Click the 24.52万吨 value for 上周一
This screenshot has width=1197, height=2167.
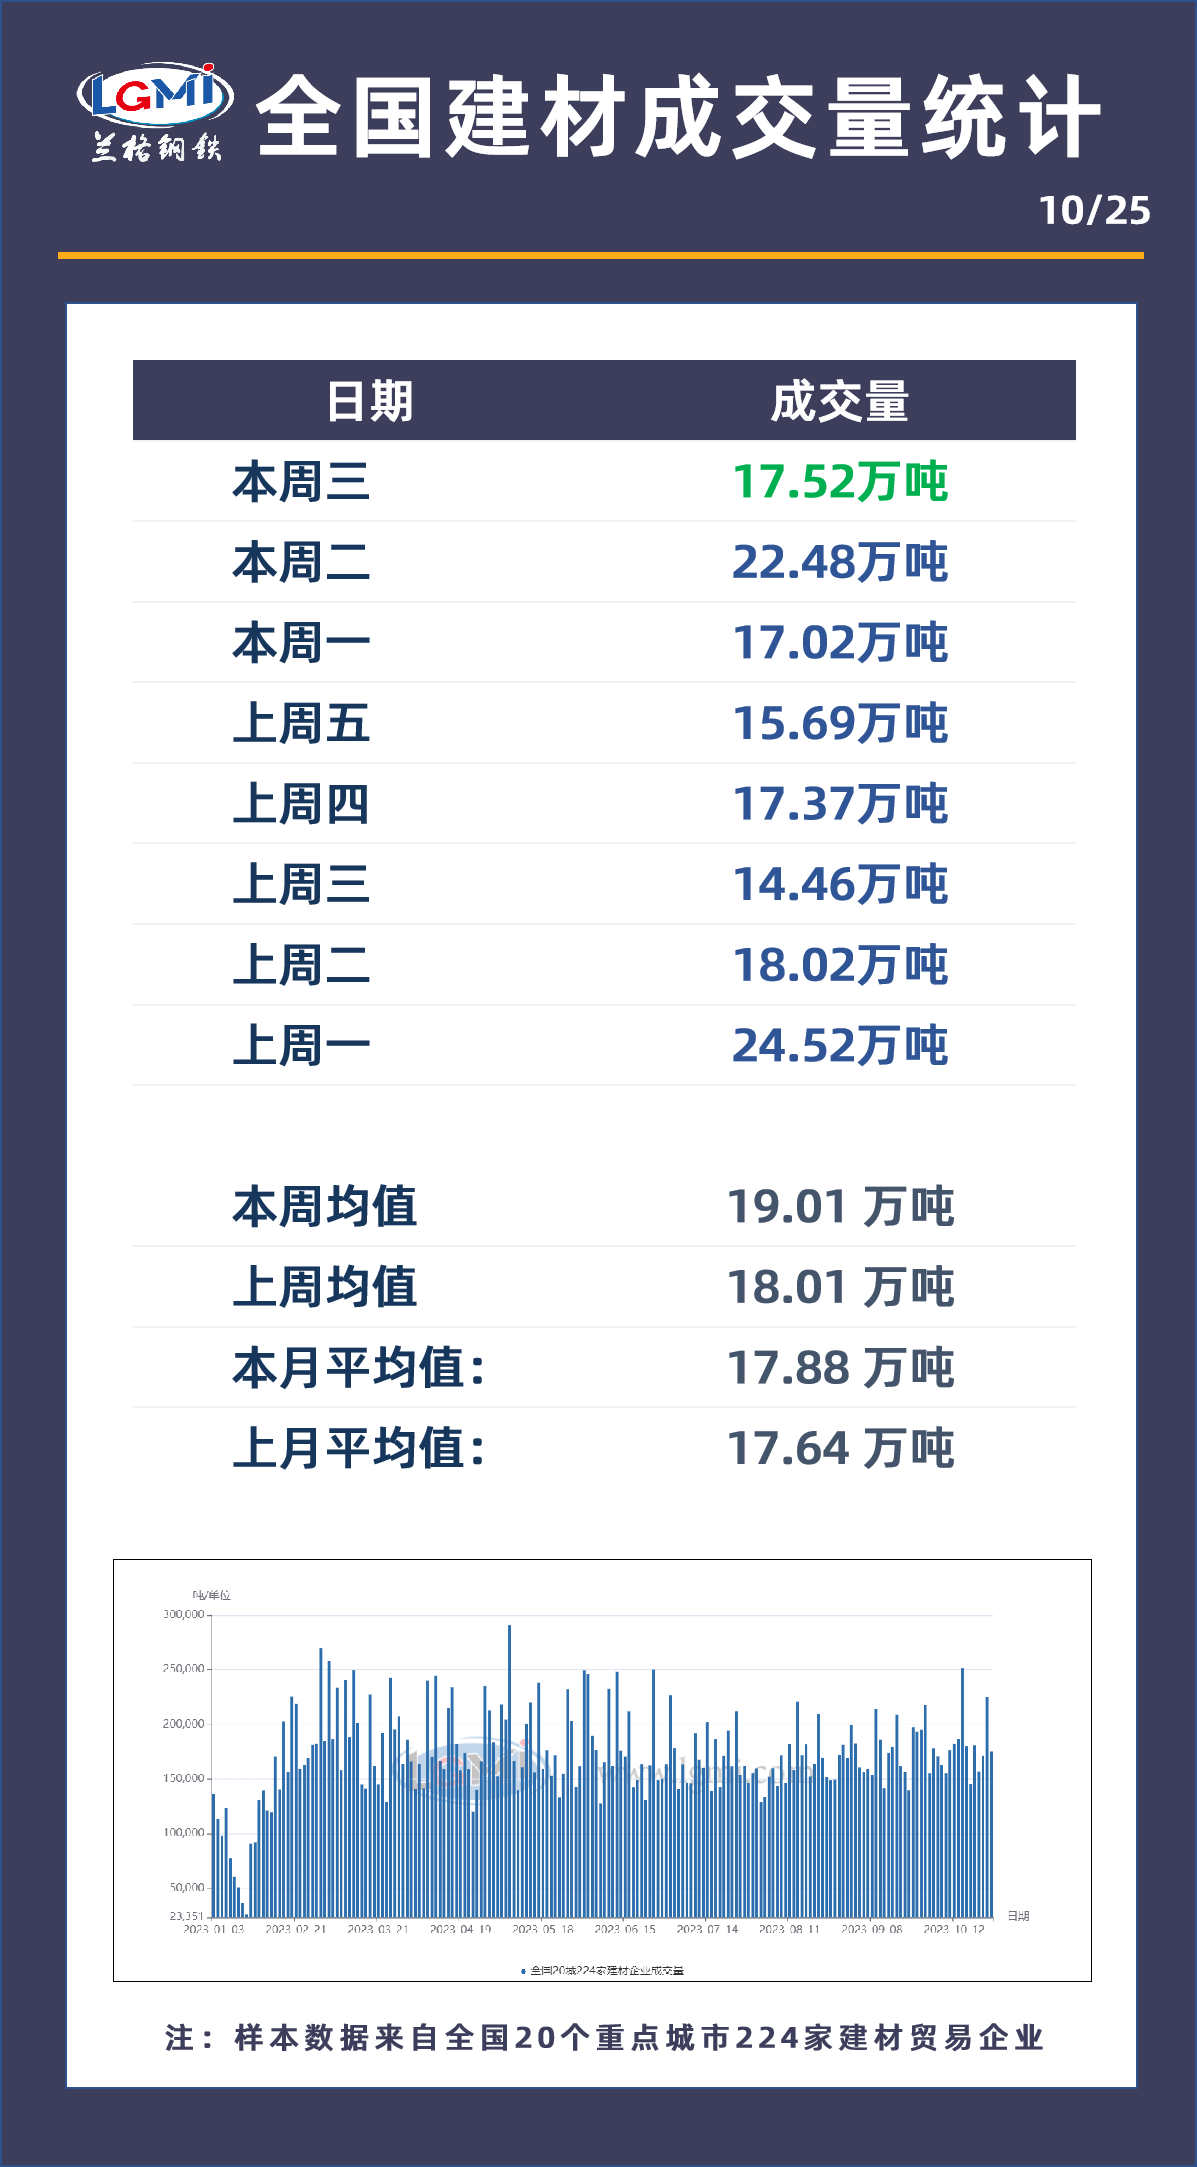tap(839, 1046)
